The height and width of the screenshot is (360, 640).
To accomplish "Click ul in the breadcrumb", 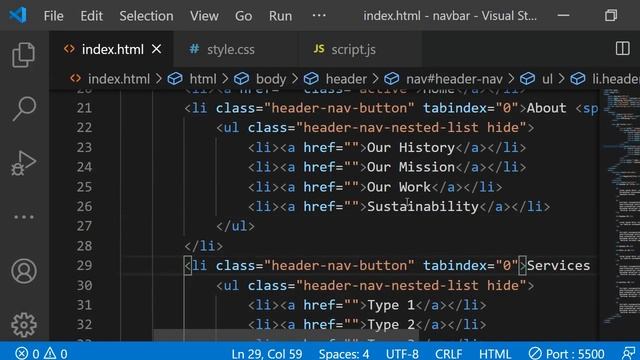I will pyautogui.click(x=547, y=79).
